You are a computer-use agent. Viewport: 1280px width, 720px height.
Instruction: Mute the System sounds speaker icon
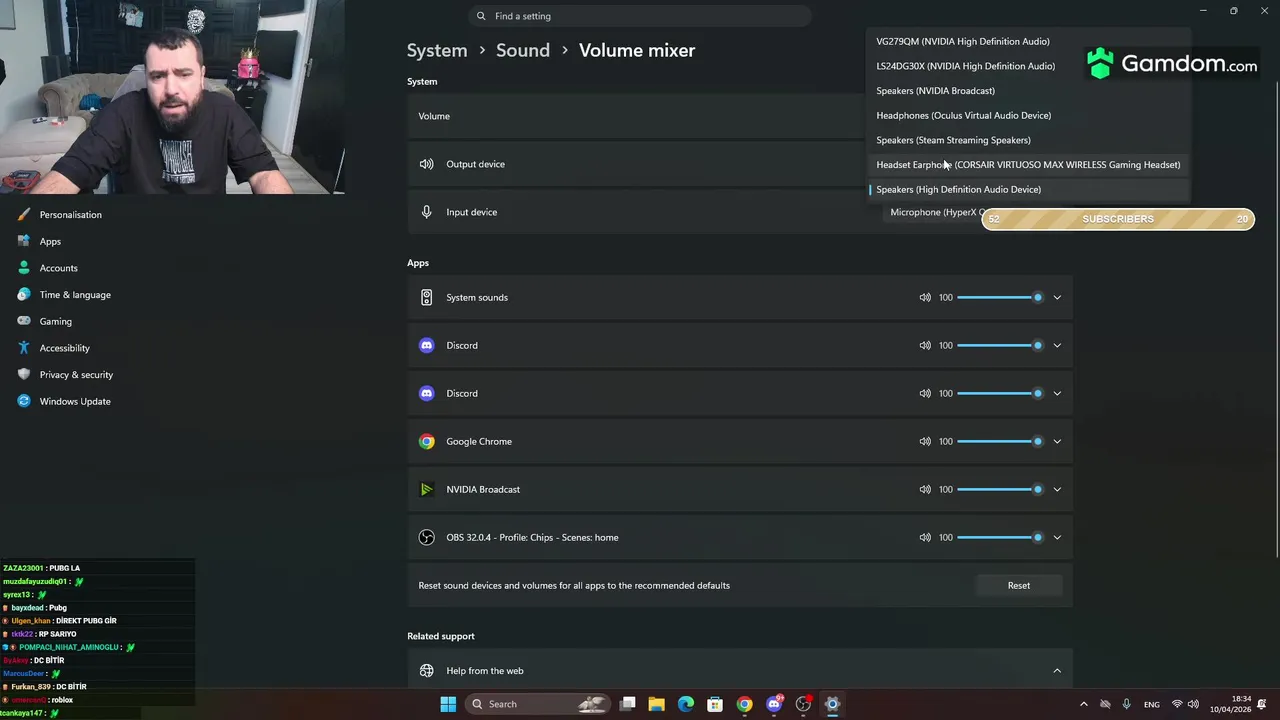[925, 297]
